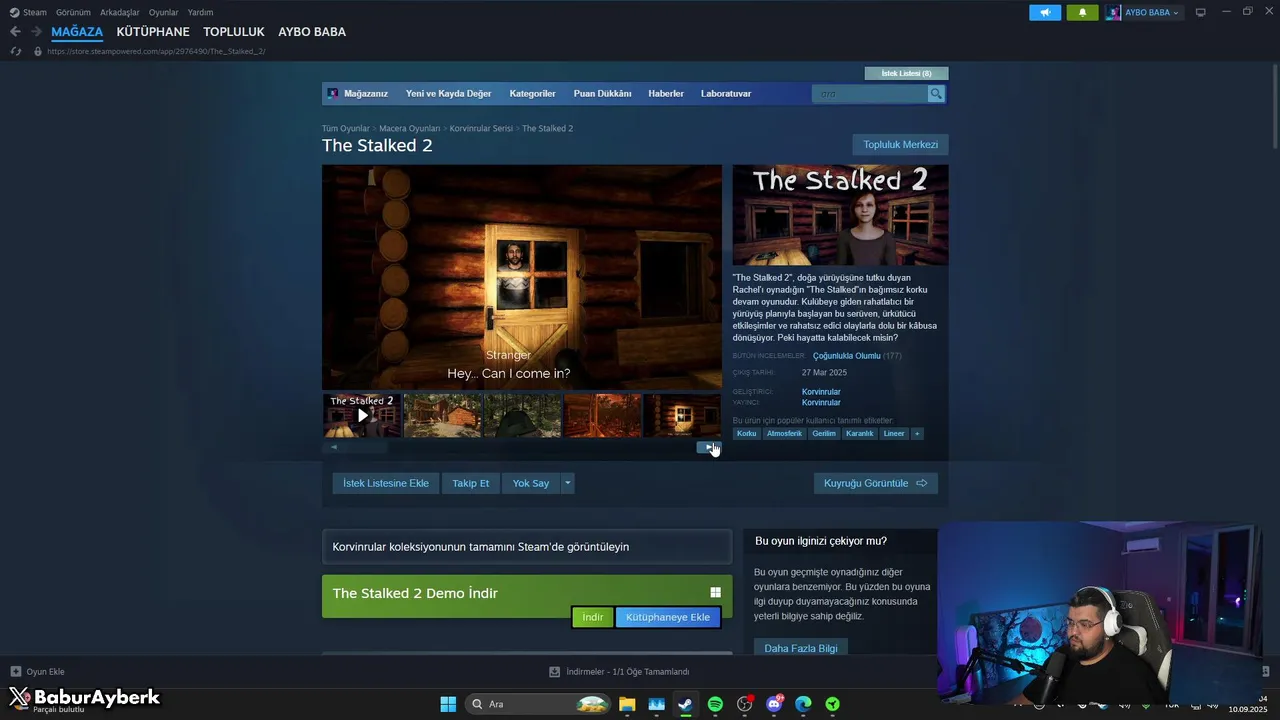Open the AYBO BABA account dropdown
This screenshot has width=1280, height=720.
[x=1142, y=12]
